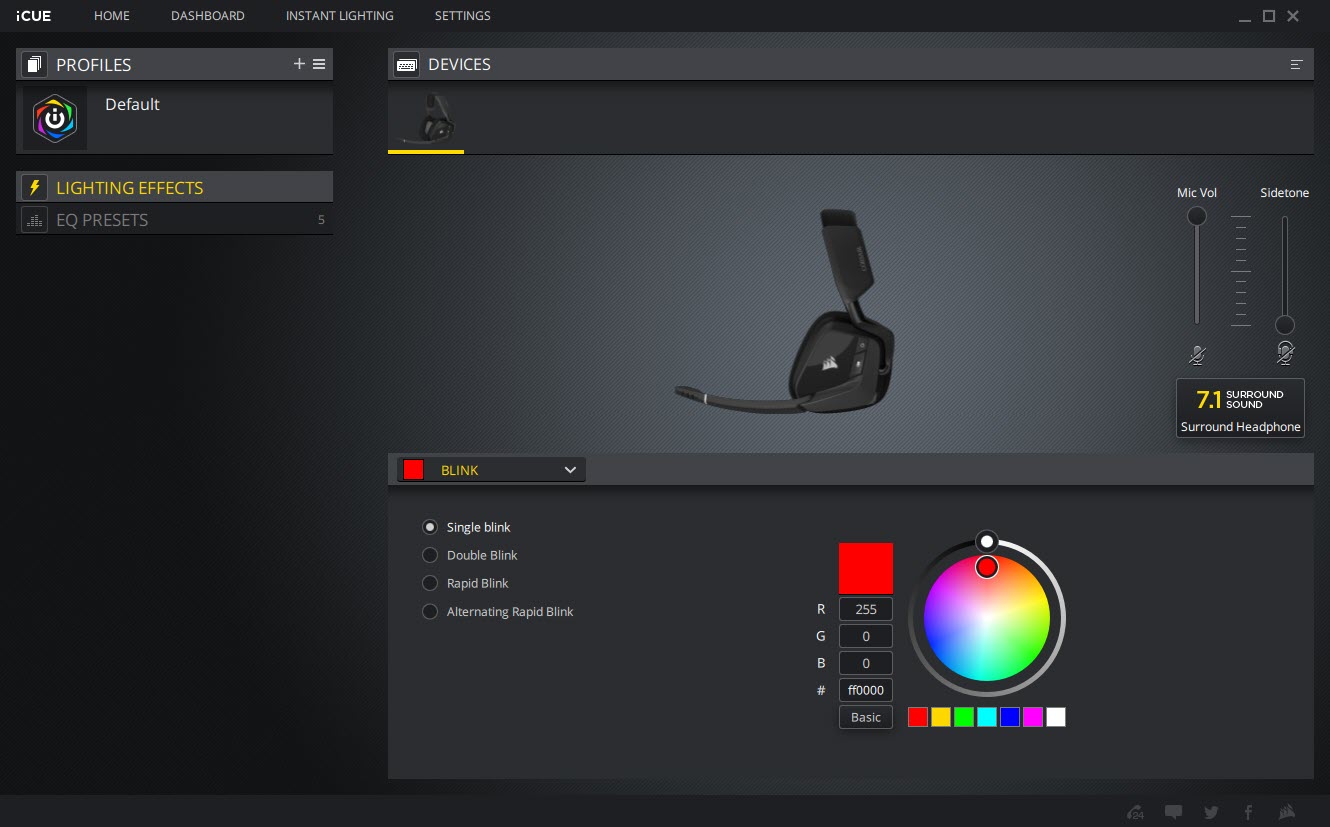1330x827 pixels.
Task: Click the G value input field
Action: (x=866, y=636)
